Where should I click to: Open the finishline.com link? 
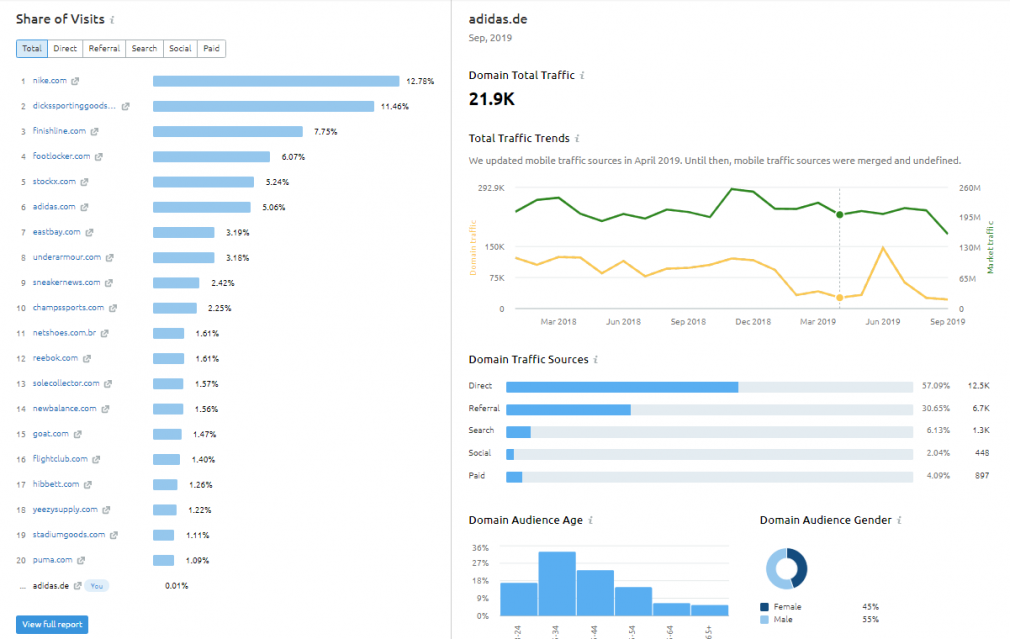click(59, 131)
